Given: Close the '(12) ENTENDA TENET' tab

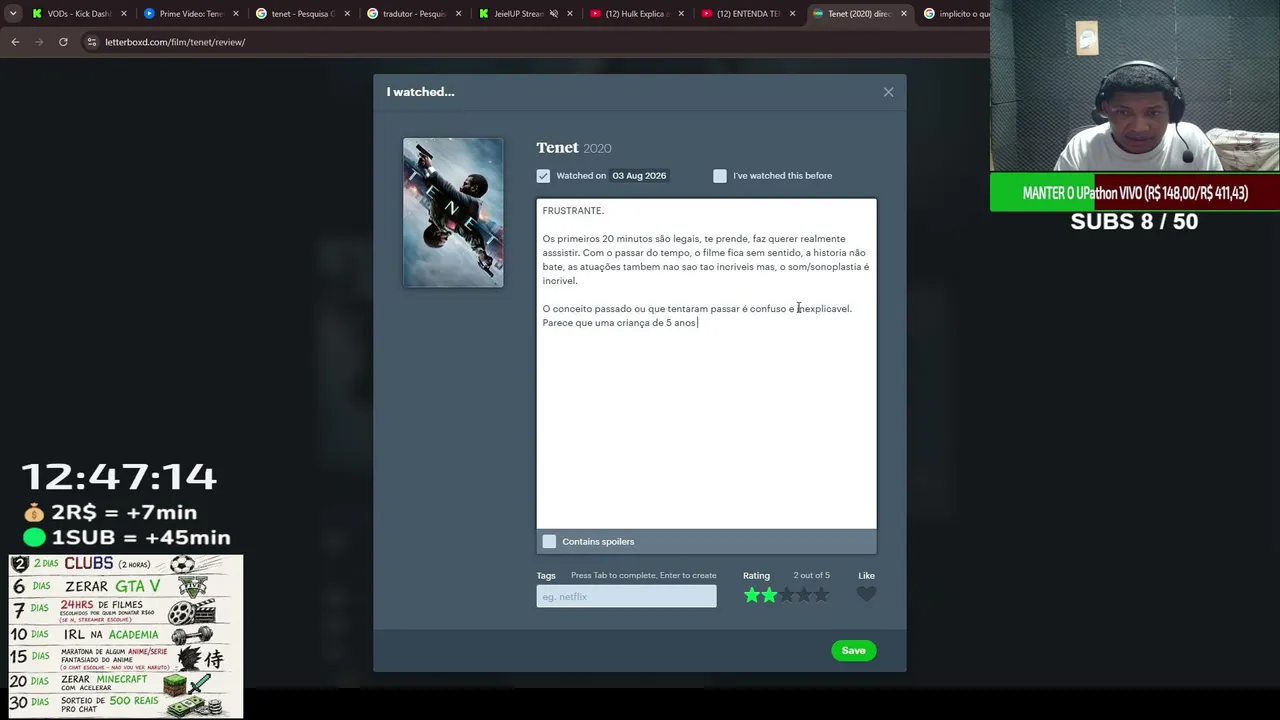Looking at the screenshot, I should [793, 14].
